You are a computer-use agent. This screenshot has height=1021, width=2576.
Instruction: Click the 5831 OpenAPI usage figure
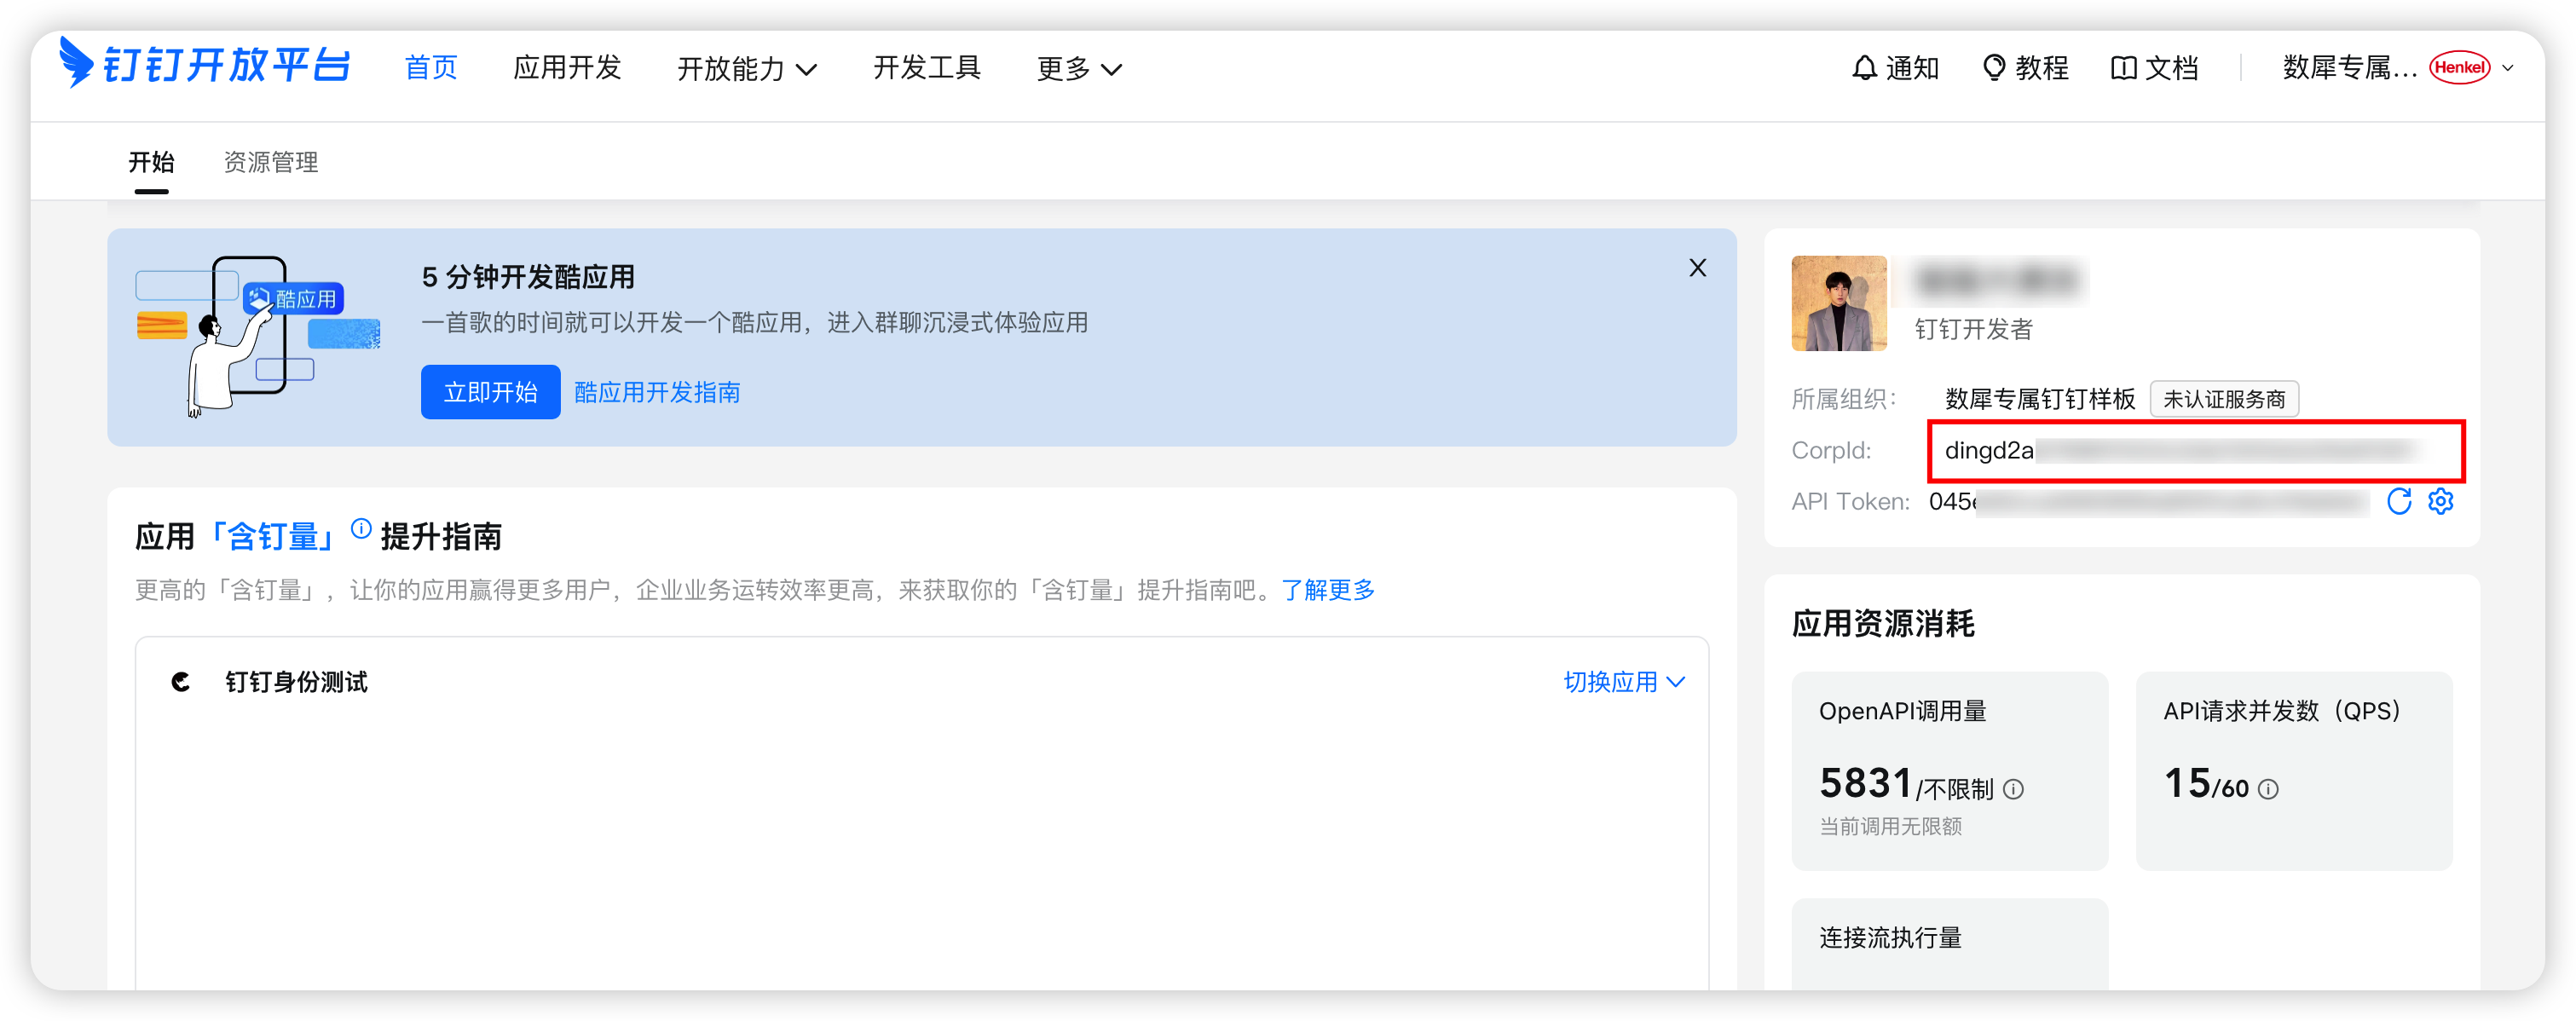click(1866, 783)
